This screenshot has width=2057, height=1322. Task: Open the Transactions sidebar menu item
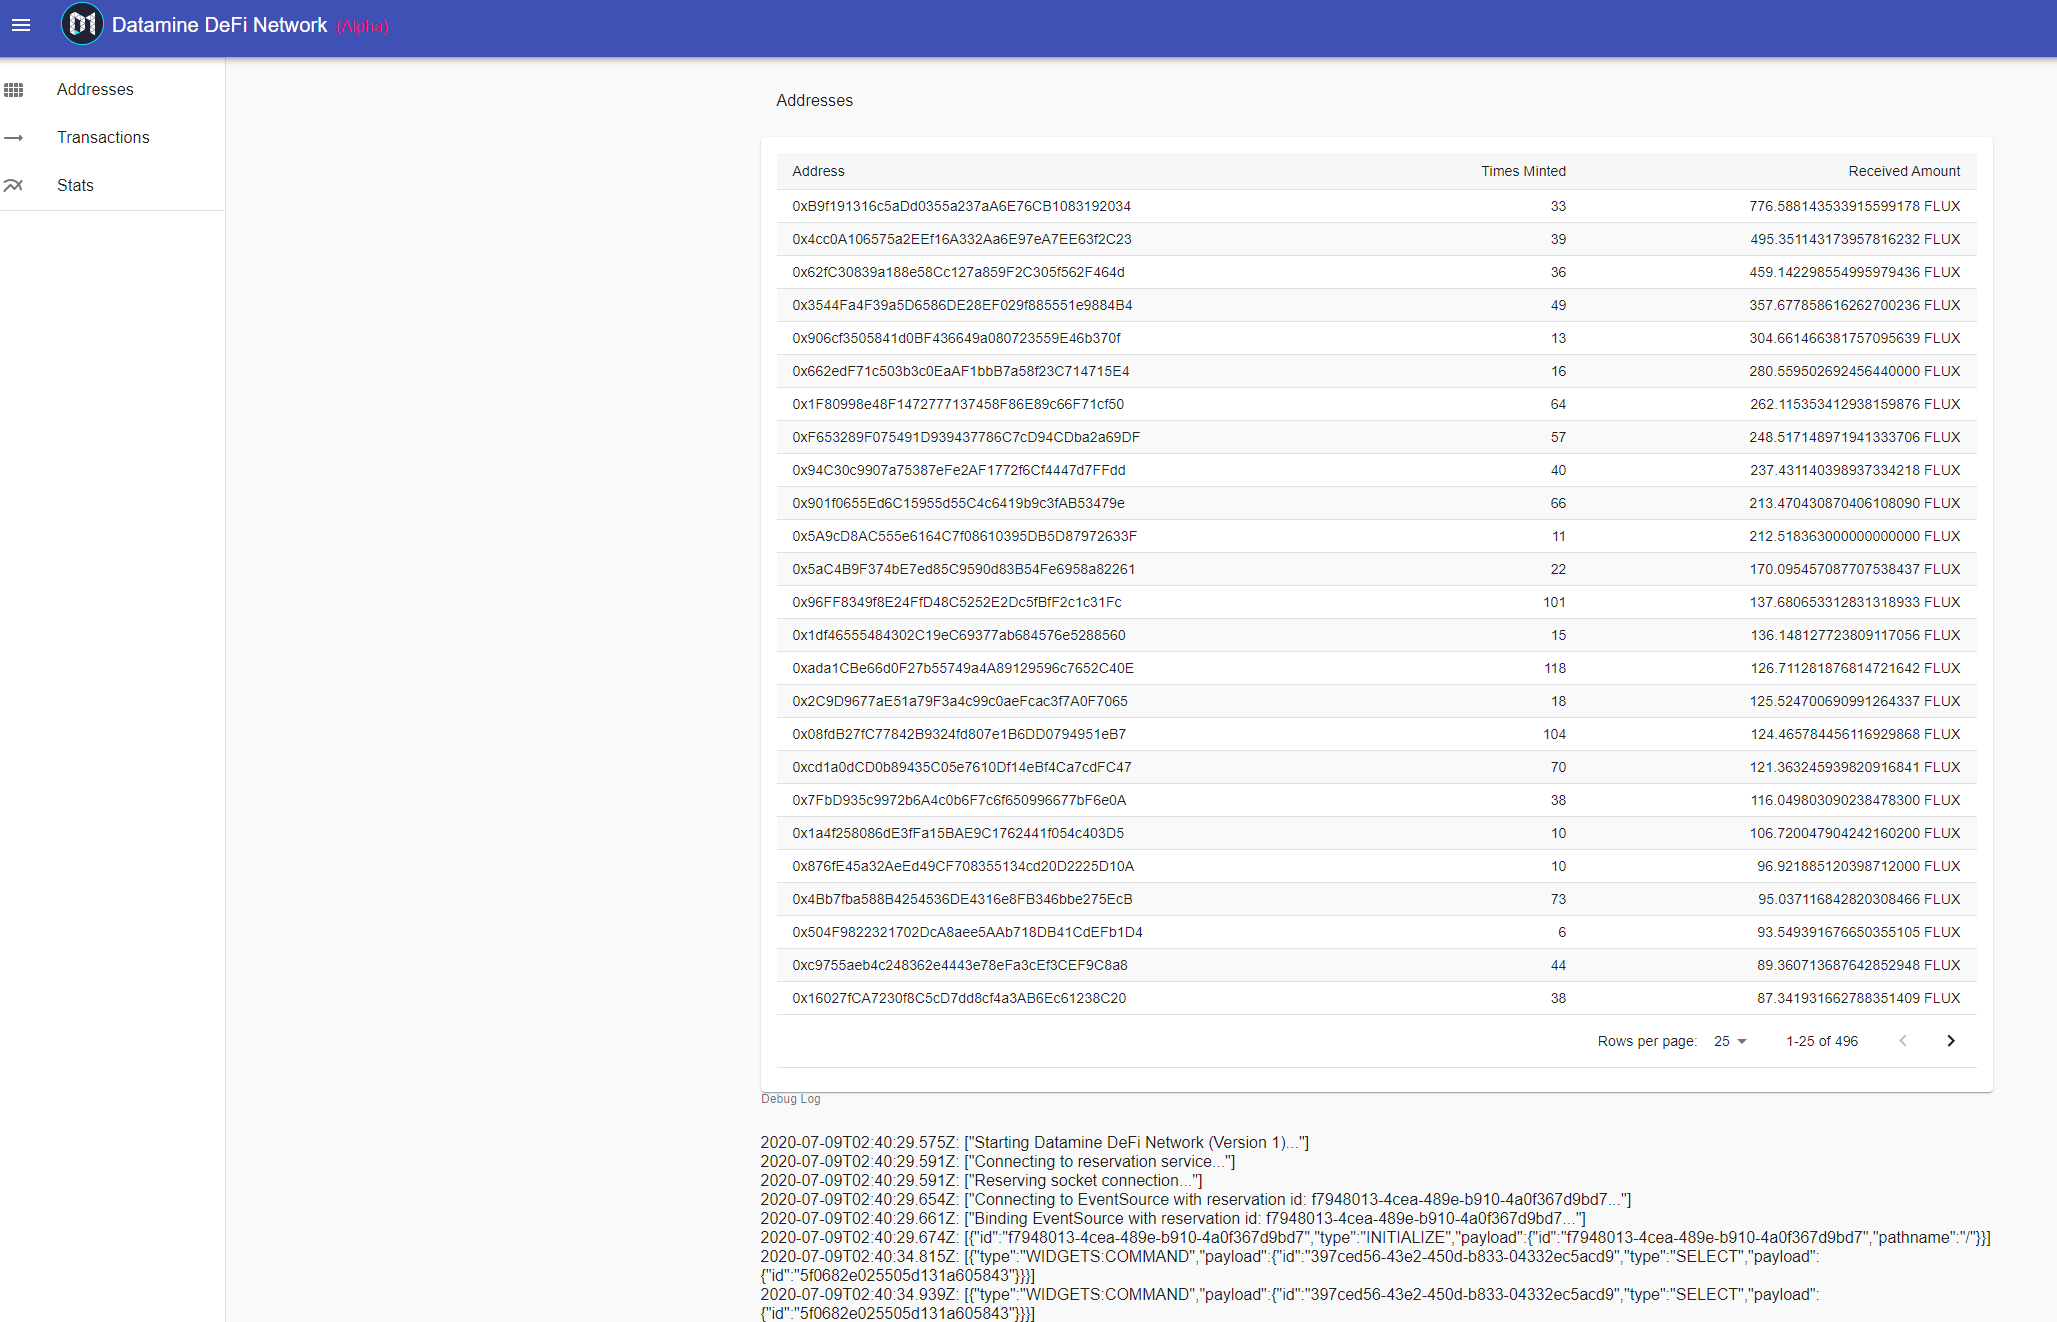112,138
